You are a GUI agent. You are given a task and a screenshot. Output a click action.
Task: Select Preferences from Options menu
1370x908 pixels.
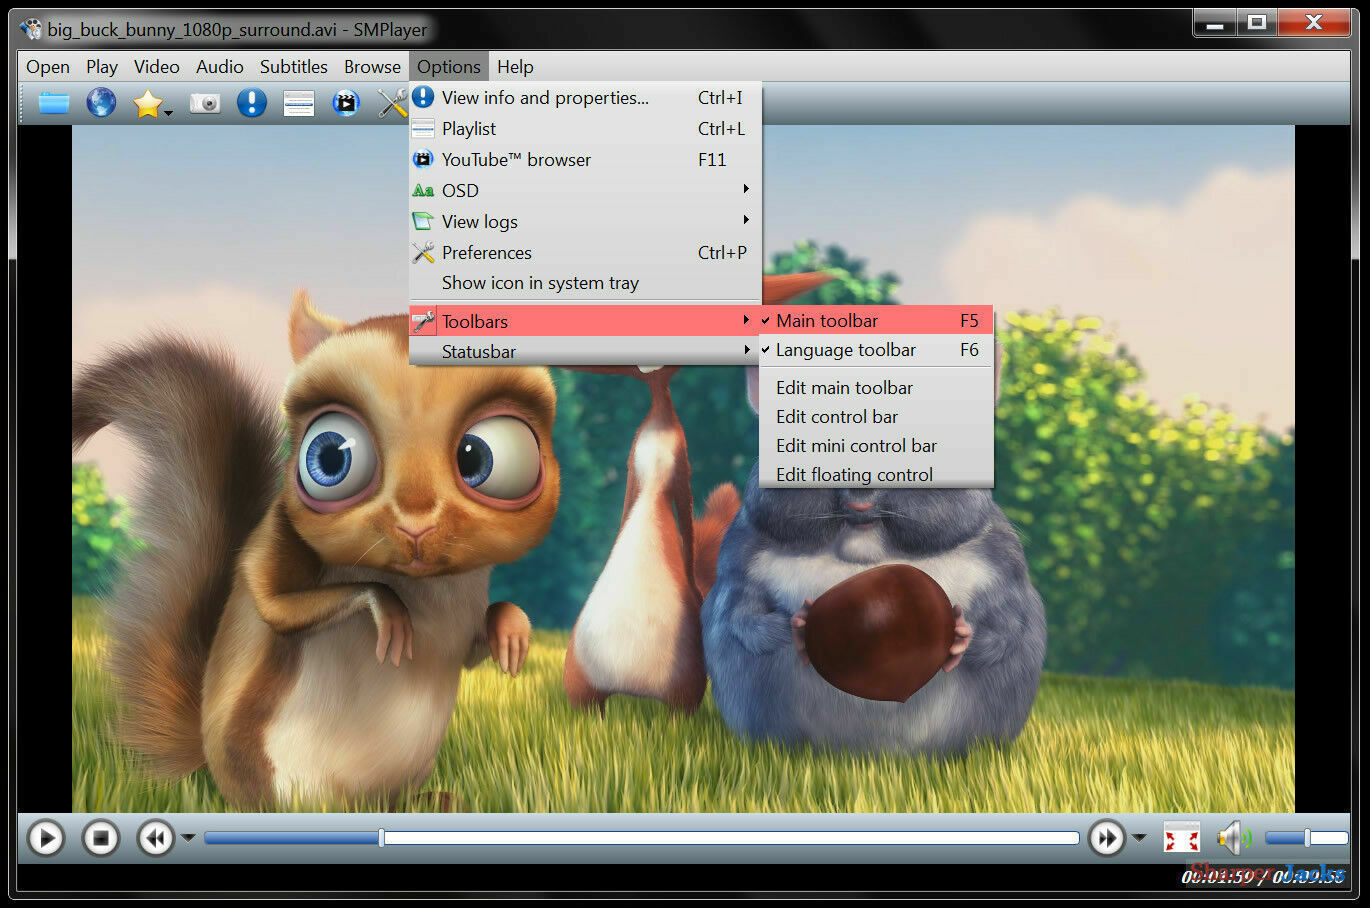tap(585, 252)
